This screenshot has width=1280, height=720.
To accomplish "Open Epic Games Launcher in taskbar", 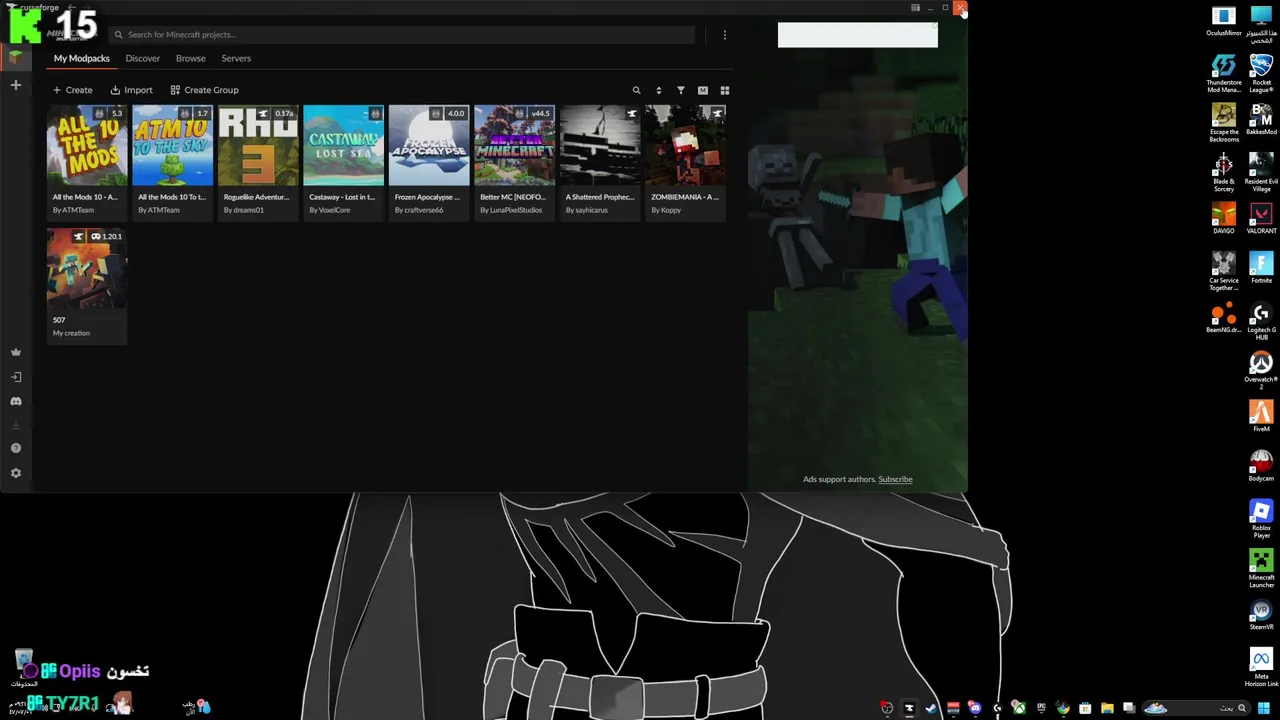I will pos(1041,708).
